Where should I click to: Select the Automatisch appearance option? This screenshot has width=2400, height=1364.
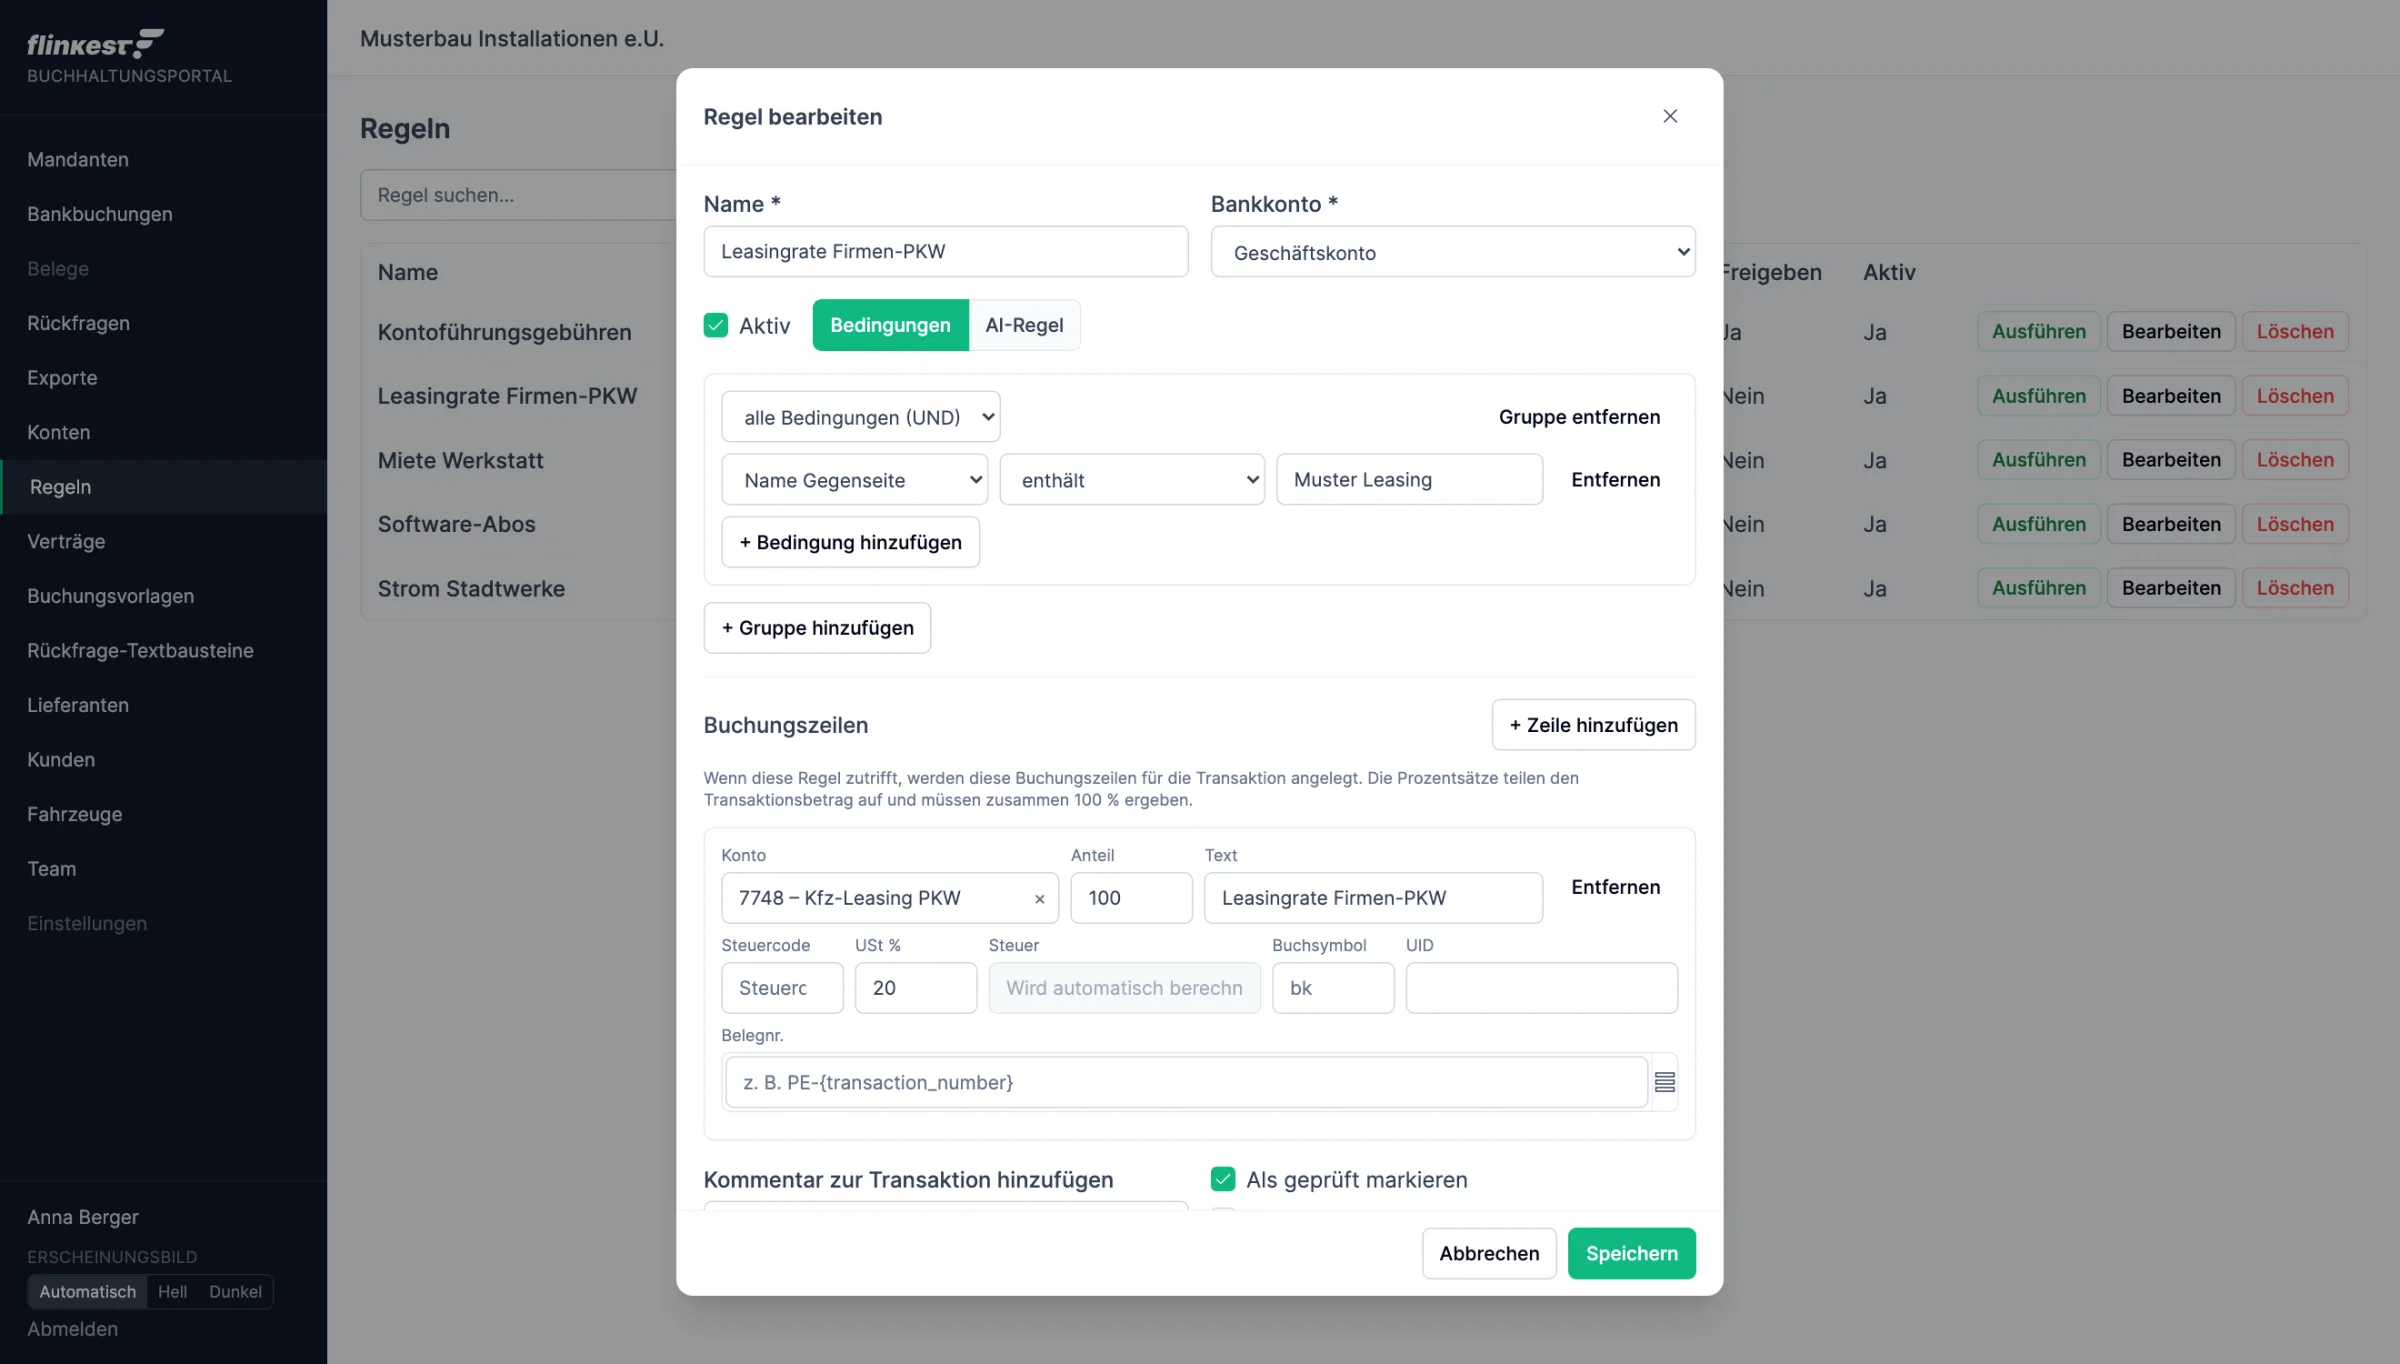87,1291
